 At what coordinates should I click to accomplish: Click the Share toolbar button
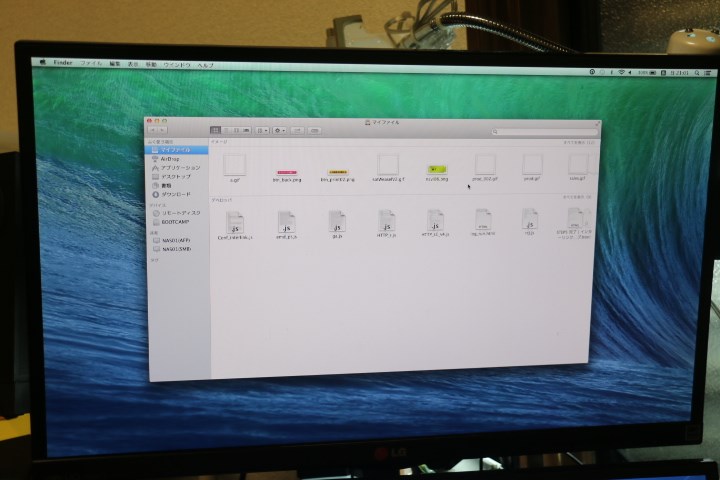297,130
